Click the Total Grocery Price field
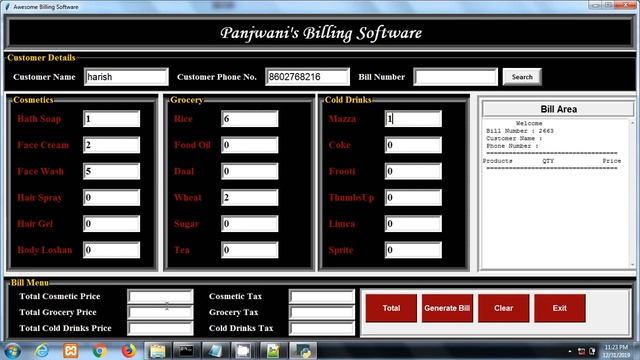 point(160,312)
